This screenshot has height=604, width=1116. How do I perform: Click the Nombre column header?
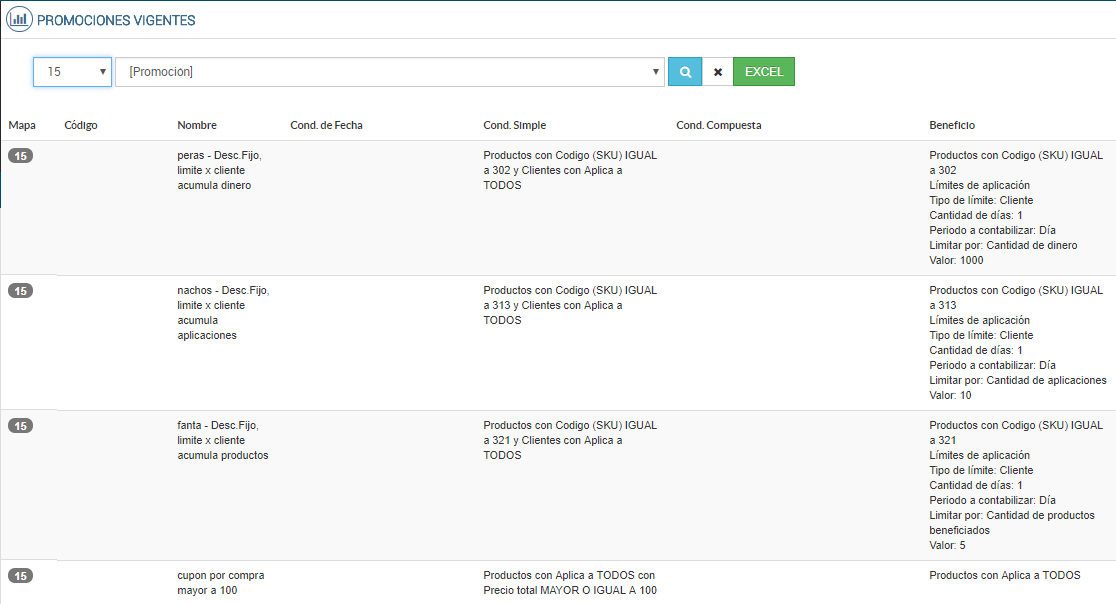[x=197, y=125]
